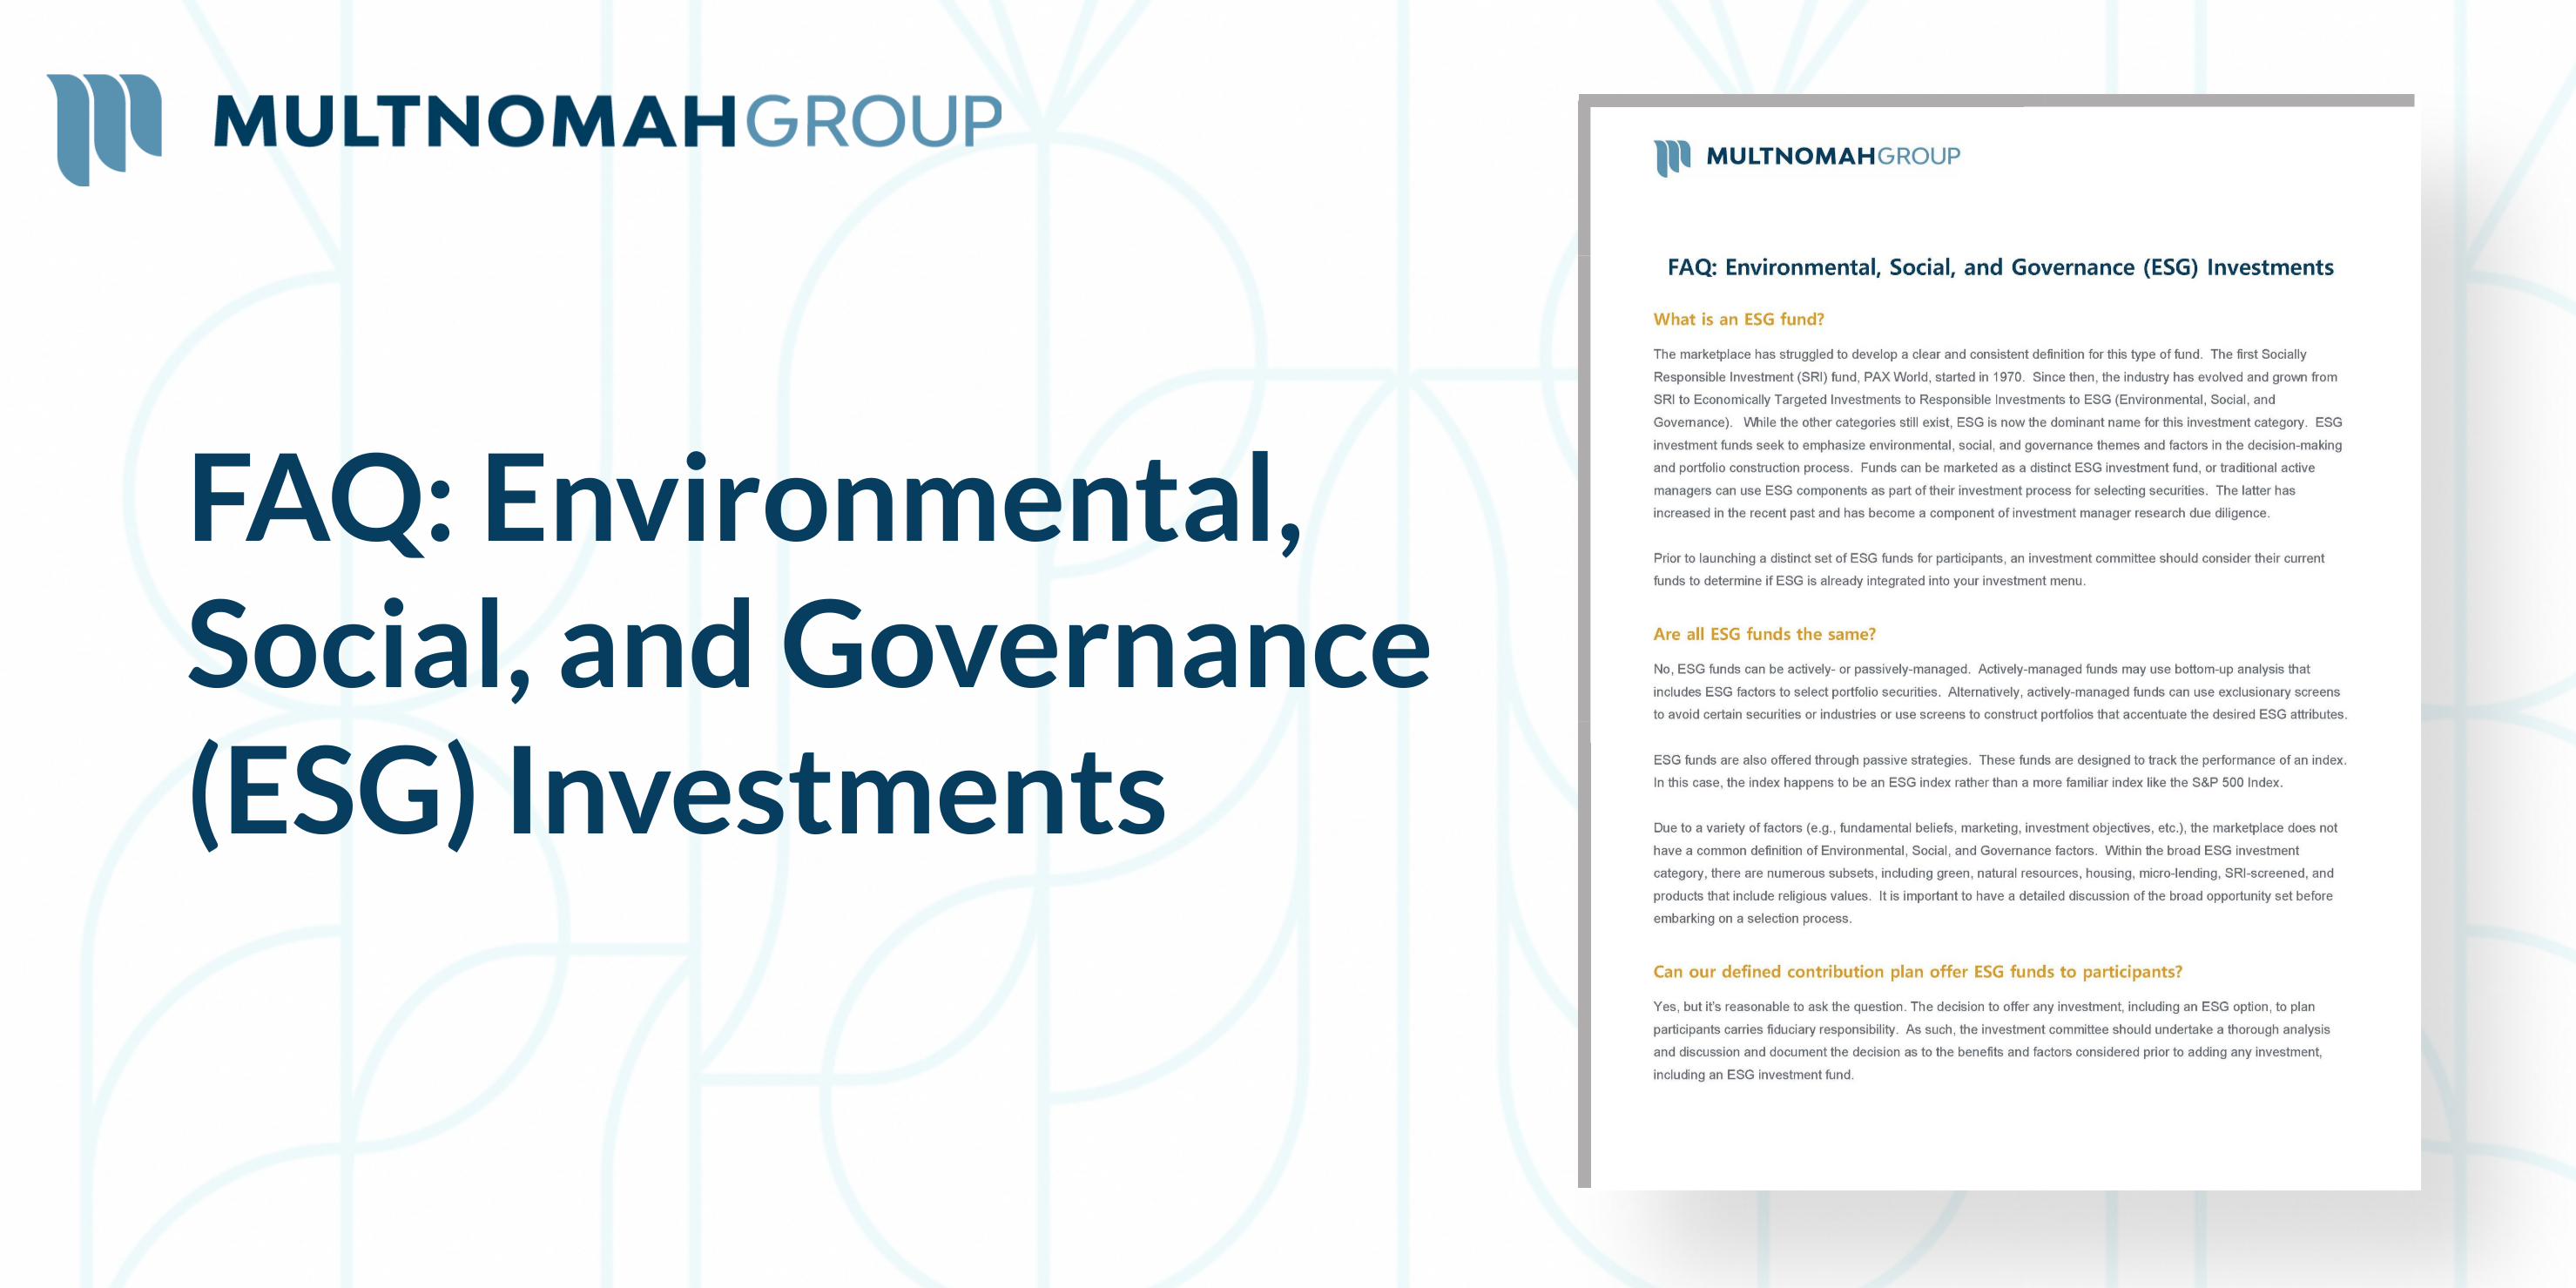Expand the 'Are all ESG funds the same?' section
Image resolution: width=2576 pixels, height=1288 pixels.
pyautogui.click(x=1765, y=633)
